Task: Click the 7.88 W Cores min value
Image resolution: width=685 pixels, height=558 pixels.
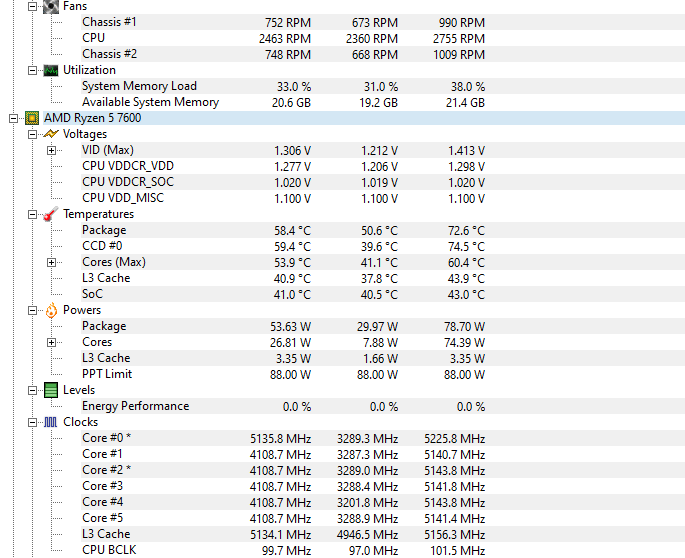Action: (381, 343)
